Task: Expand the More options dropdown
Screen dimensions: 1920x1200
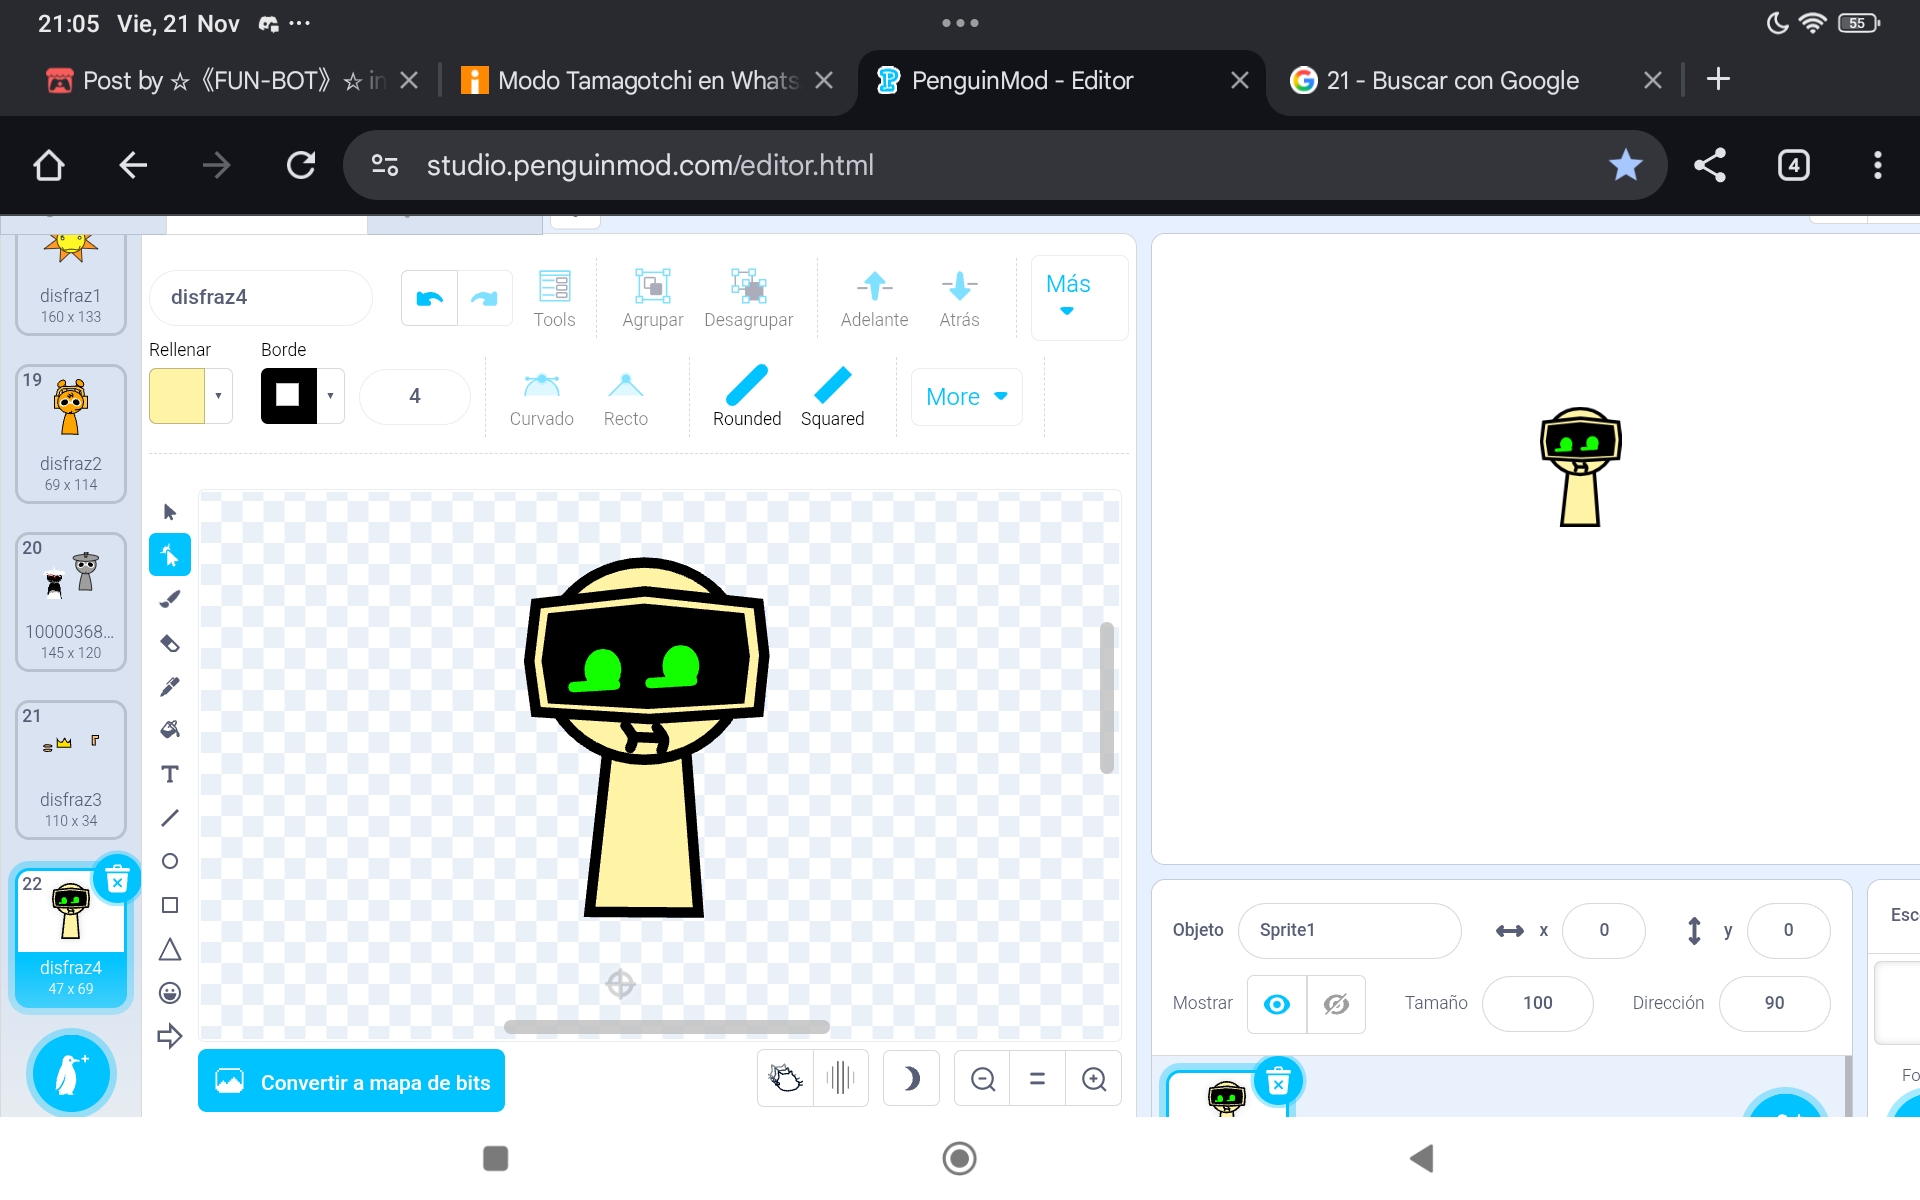Action: pos(966,397)
